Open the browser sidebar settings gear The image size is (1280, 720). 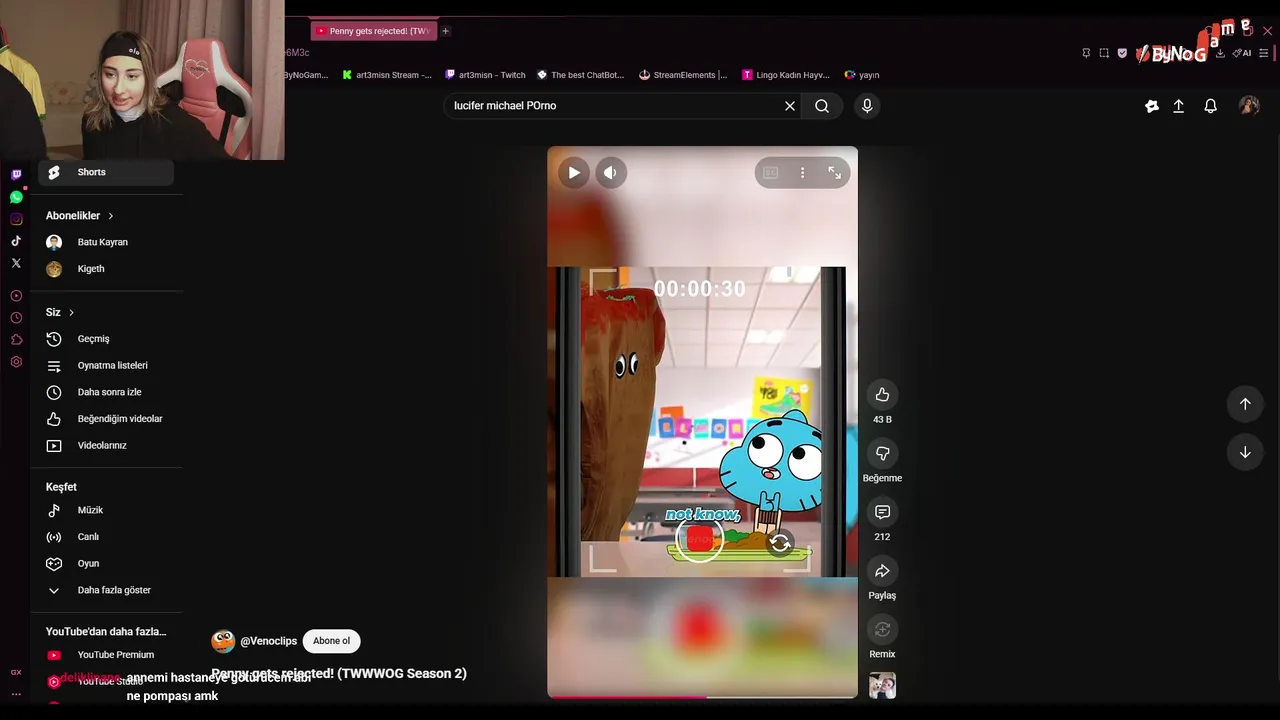(16, 362)
